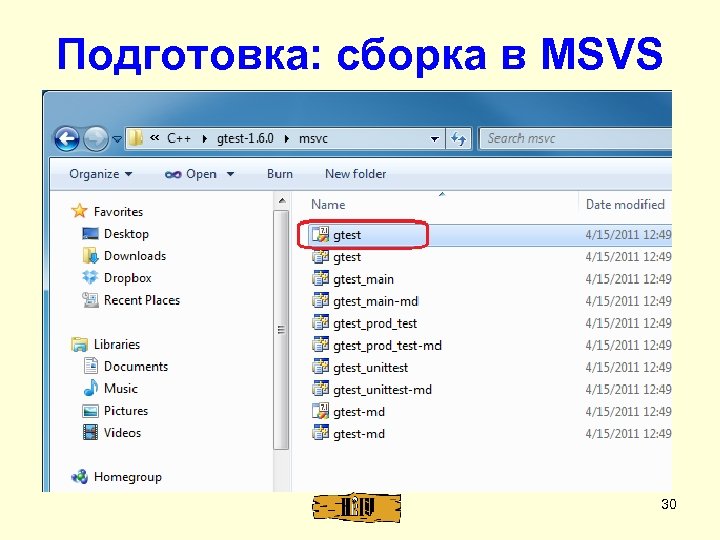The height and width of the screenshot is (540, 720).
Task: Click the gtest_prod_test-md file icon
Action: (321, 344)
